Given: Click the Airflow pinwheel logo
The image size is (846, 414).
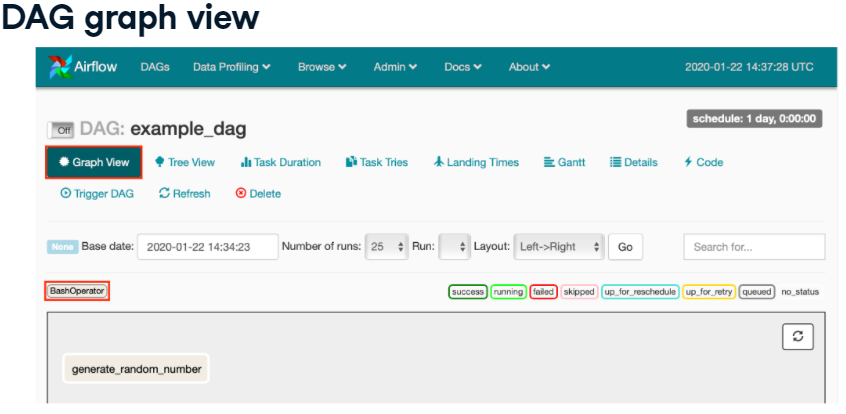Looking at the screenshot, I should click(59, 67).
